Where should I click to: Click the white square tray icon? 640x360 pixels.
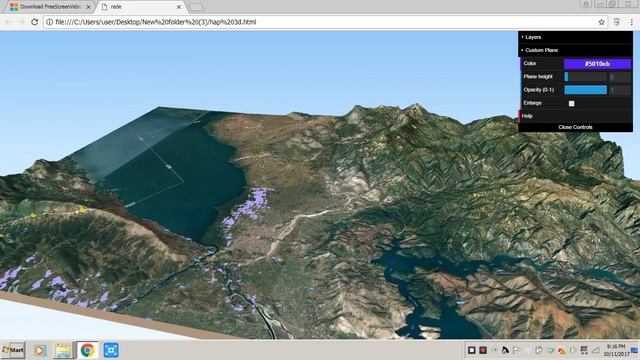pos(471,350)
